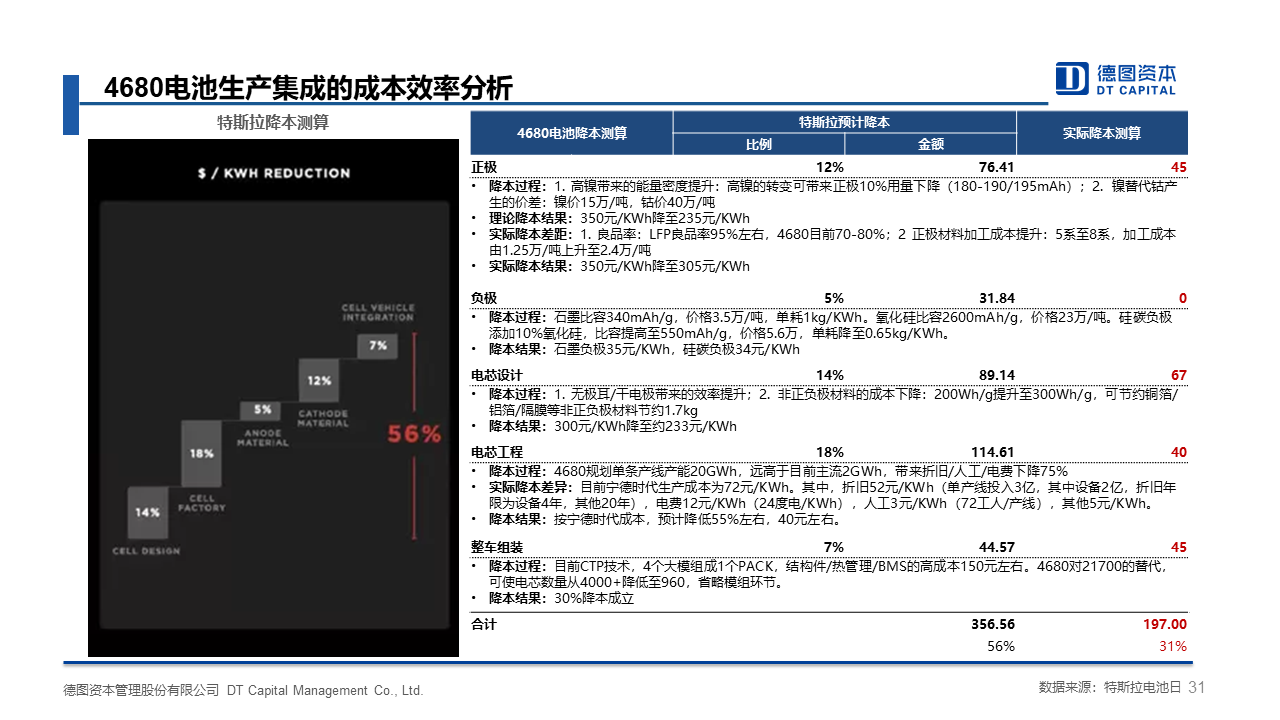Click the 合计 total row label
This screenshot has width=1280, height=720.
point(484,624)
